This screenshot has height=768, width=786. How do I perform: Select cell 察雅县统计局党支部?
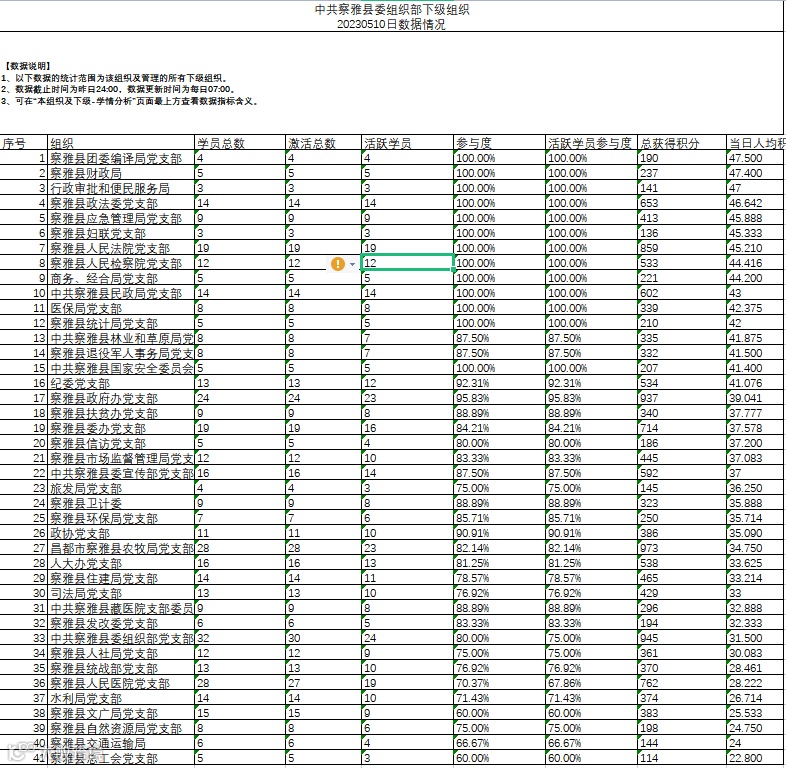[x=121, y=323]
